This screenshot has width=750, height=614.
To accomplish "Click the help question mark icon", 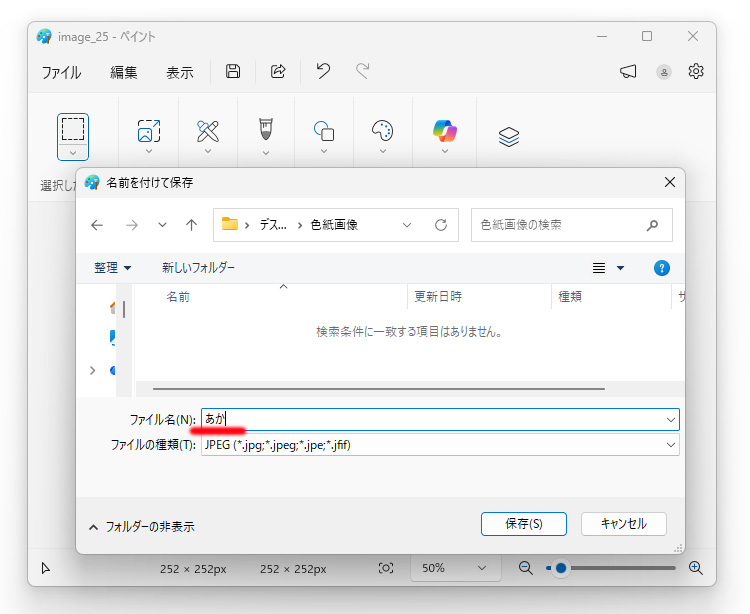I will (661, 268).
